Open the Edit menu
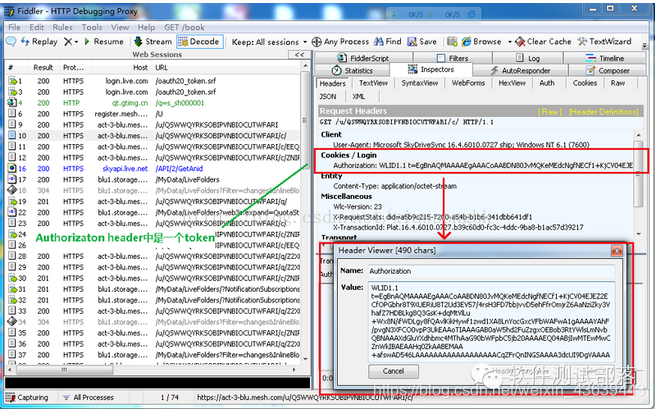The height and width of the screenshot is (409, 655). (x=36, y=27)
